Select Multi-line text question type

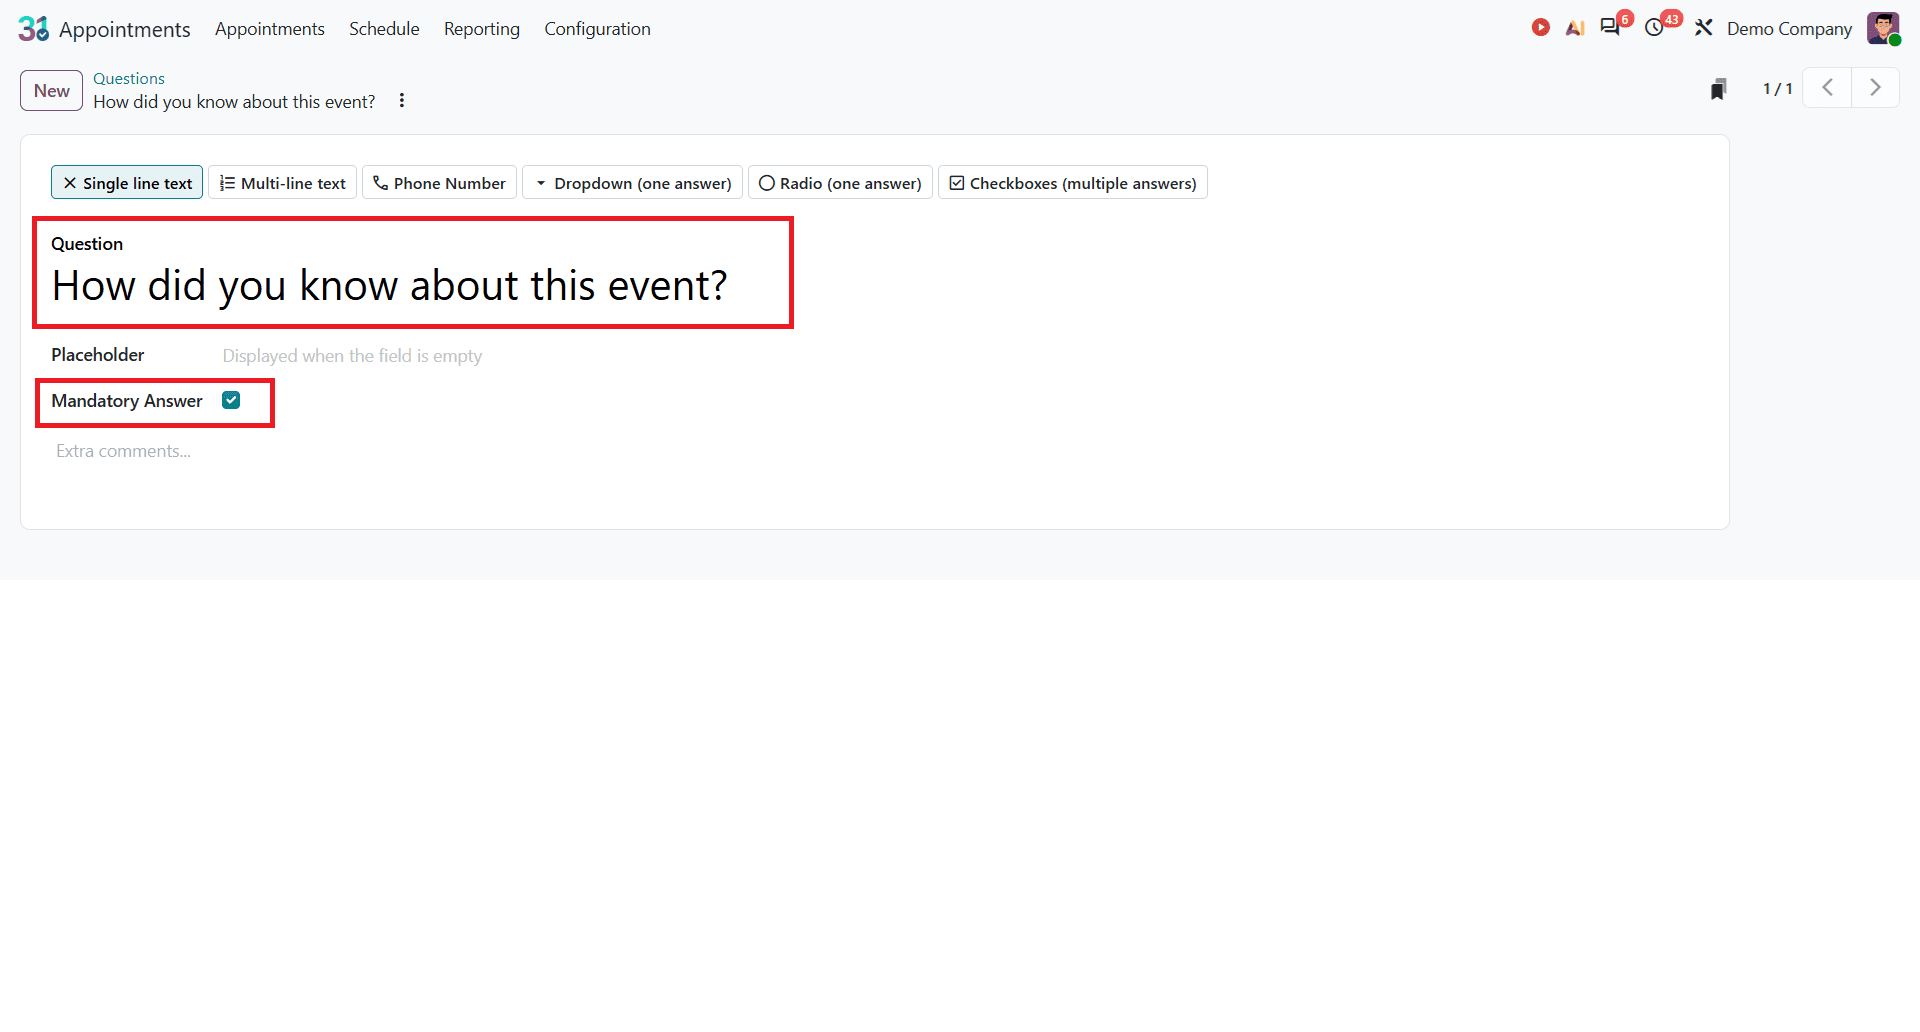coord(282,183)
